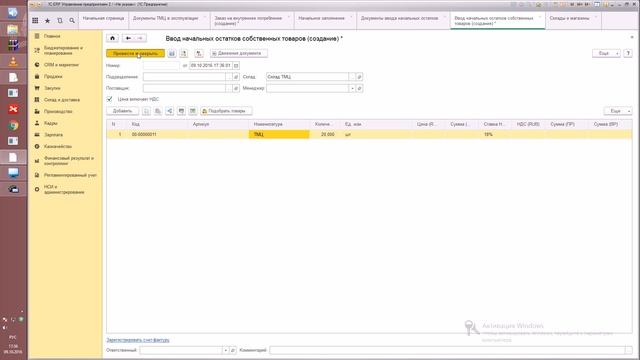Open the sections menu grid icon
Screen dimensions: 640x360
pyautogui.click(x=35, y=20)
